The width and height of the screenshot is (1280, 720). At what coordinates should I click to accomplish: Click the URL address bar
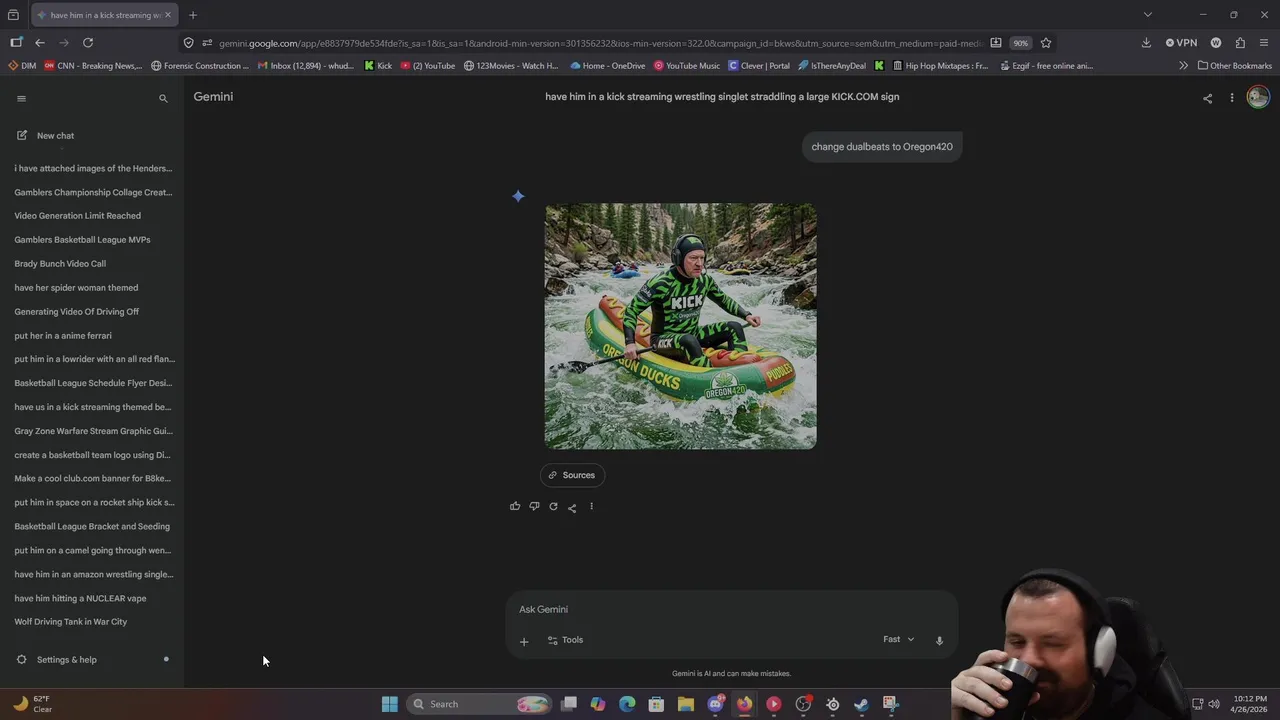(600, 43)
